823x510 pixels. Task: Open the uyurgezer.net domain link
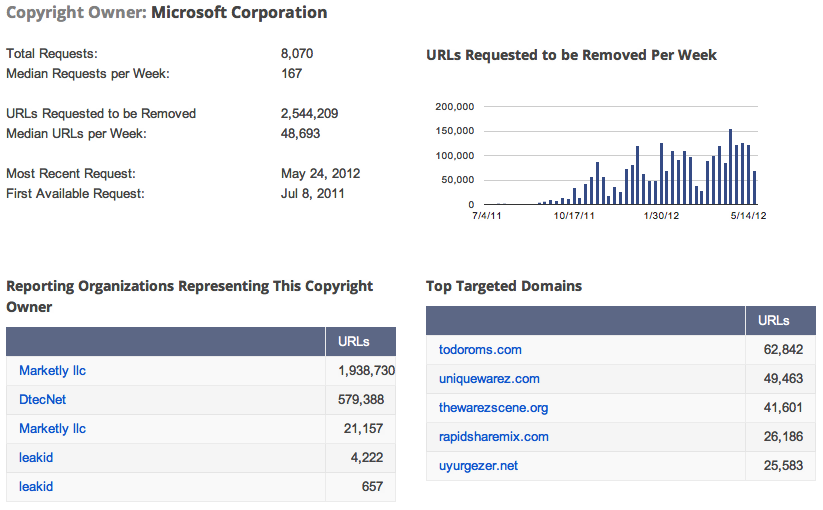478,466
